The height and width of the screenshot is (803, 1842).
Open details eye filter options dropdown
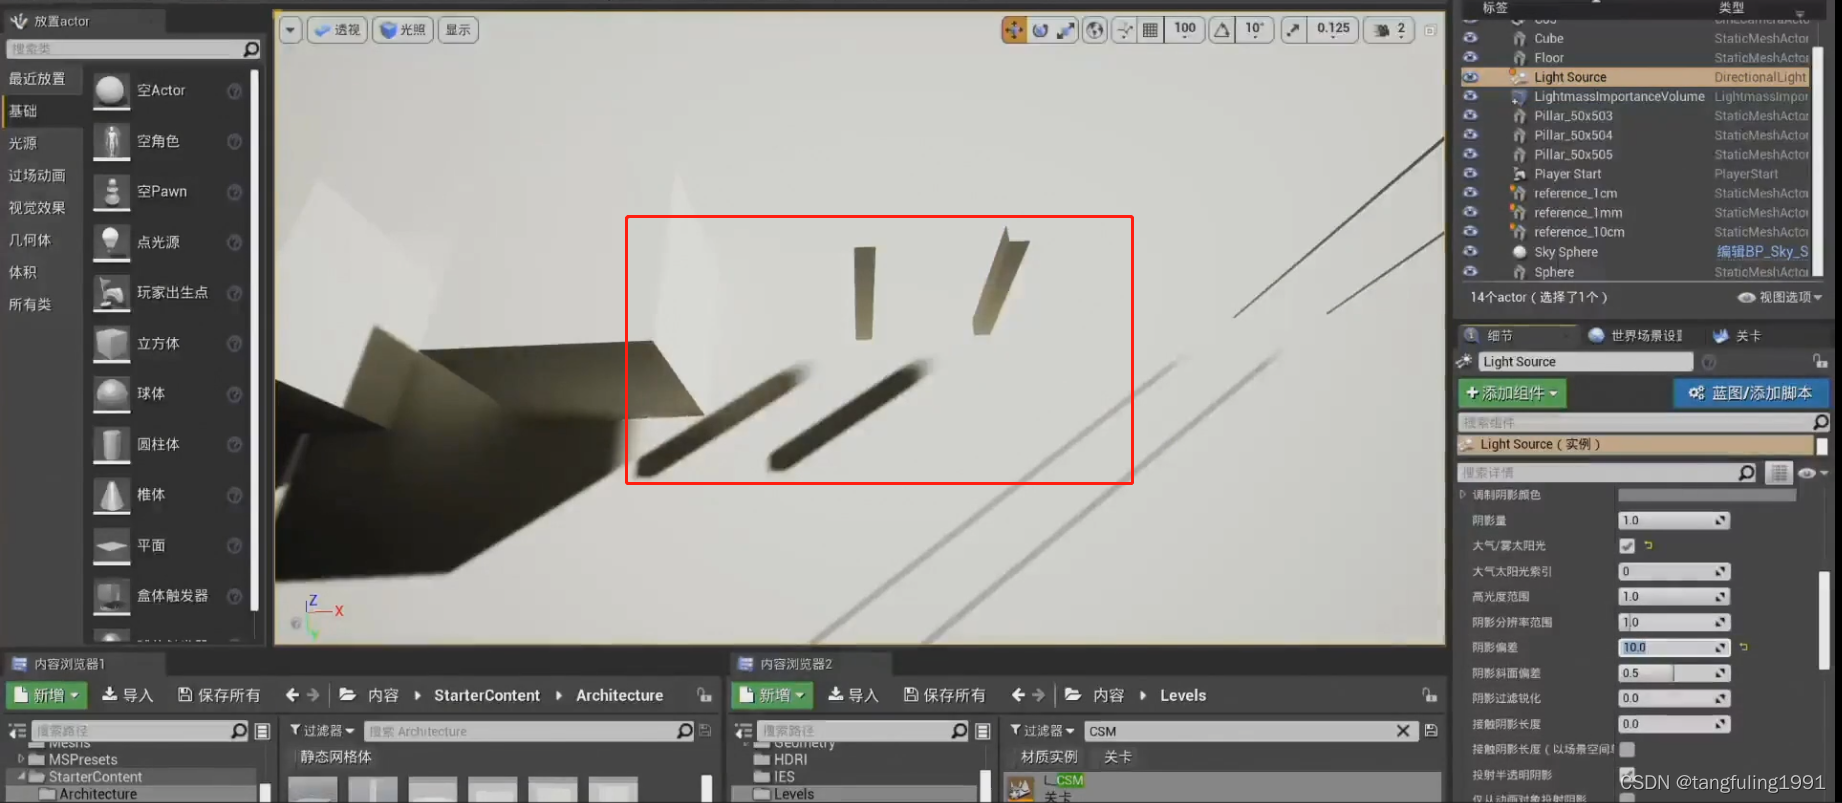[x=1812, y=473]
